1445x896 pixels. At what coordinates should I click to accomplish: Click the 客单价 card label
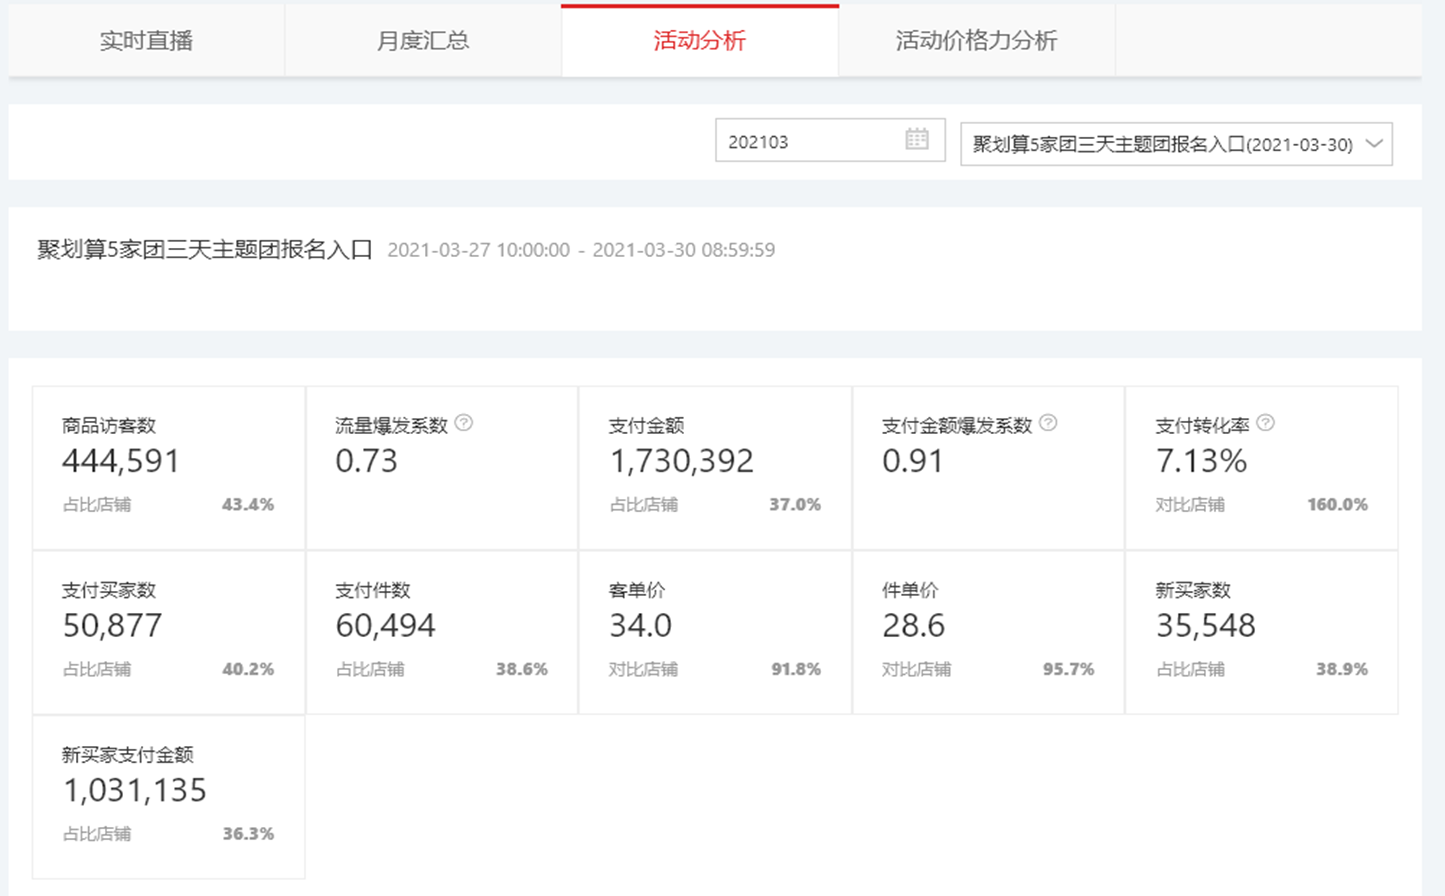click(637, 591)
